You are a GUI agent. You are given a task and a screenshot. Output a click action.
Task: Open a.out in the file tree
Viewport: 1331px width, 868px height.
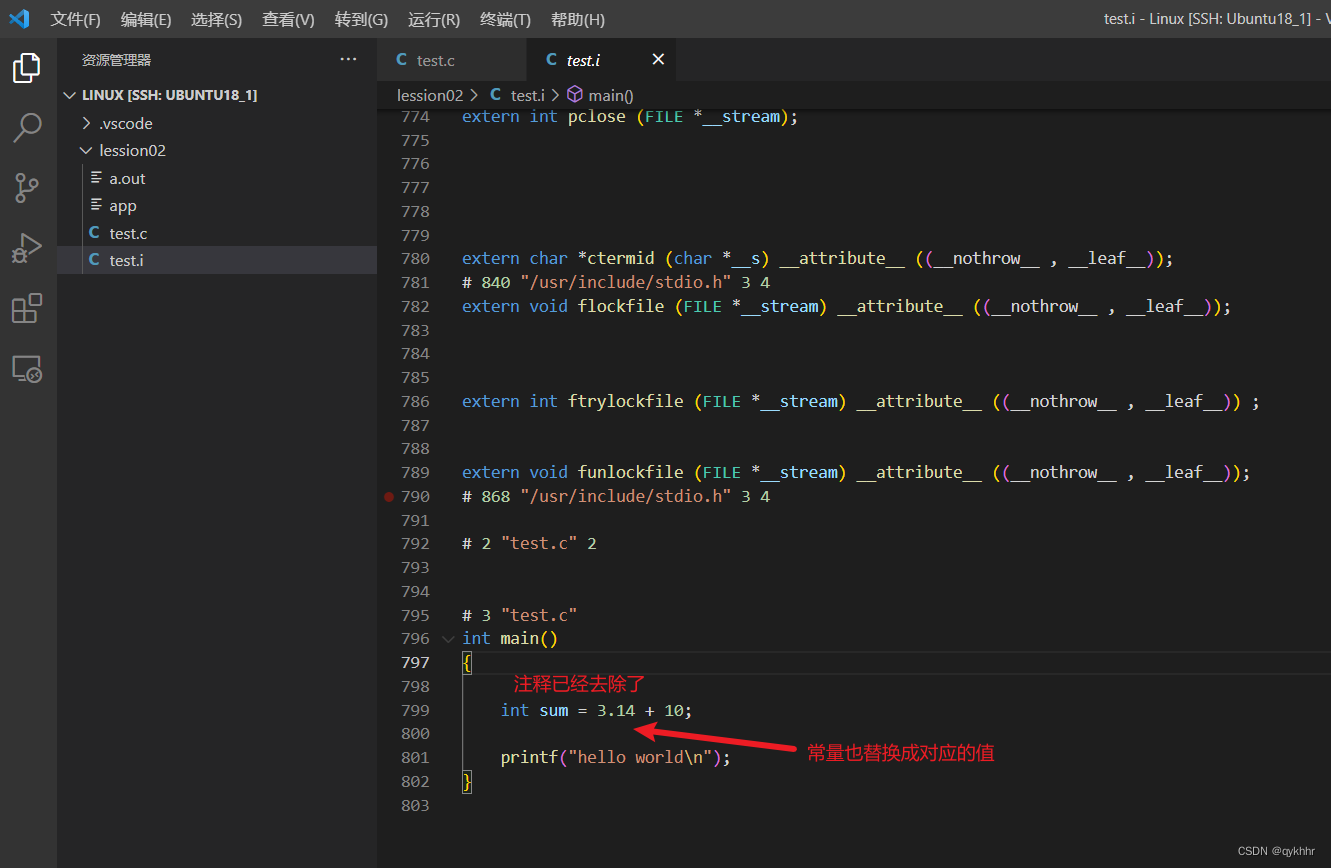click(x=217, y=178)
